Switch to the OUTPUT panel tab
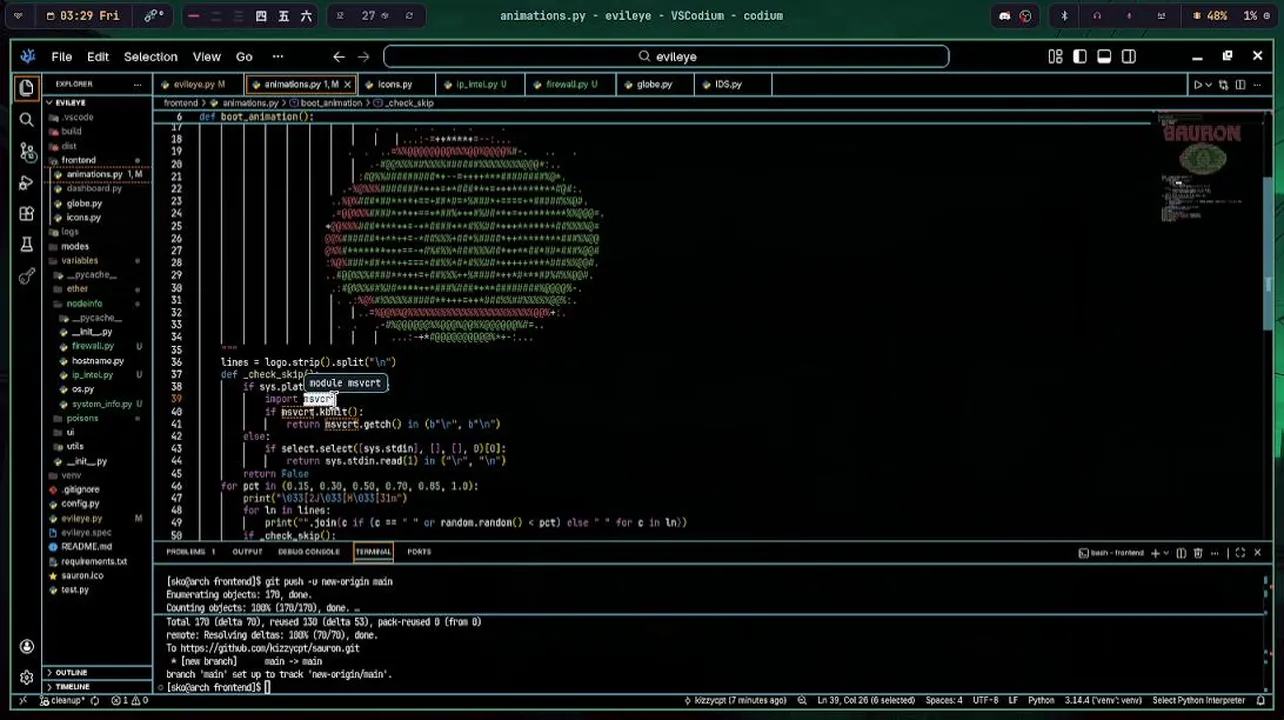1284x720 pixels. [x=247, y=552]
